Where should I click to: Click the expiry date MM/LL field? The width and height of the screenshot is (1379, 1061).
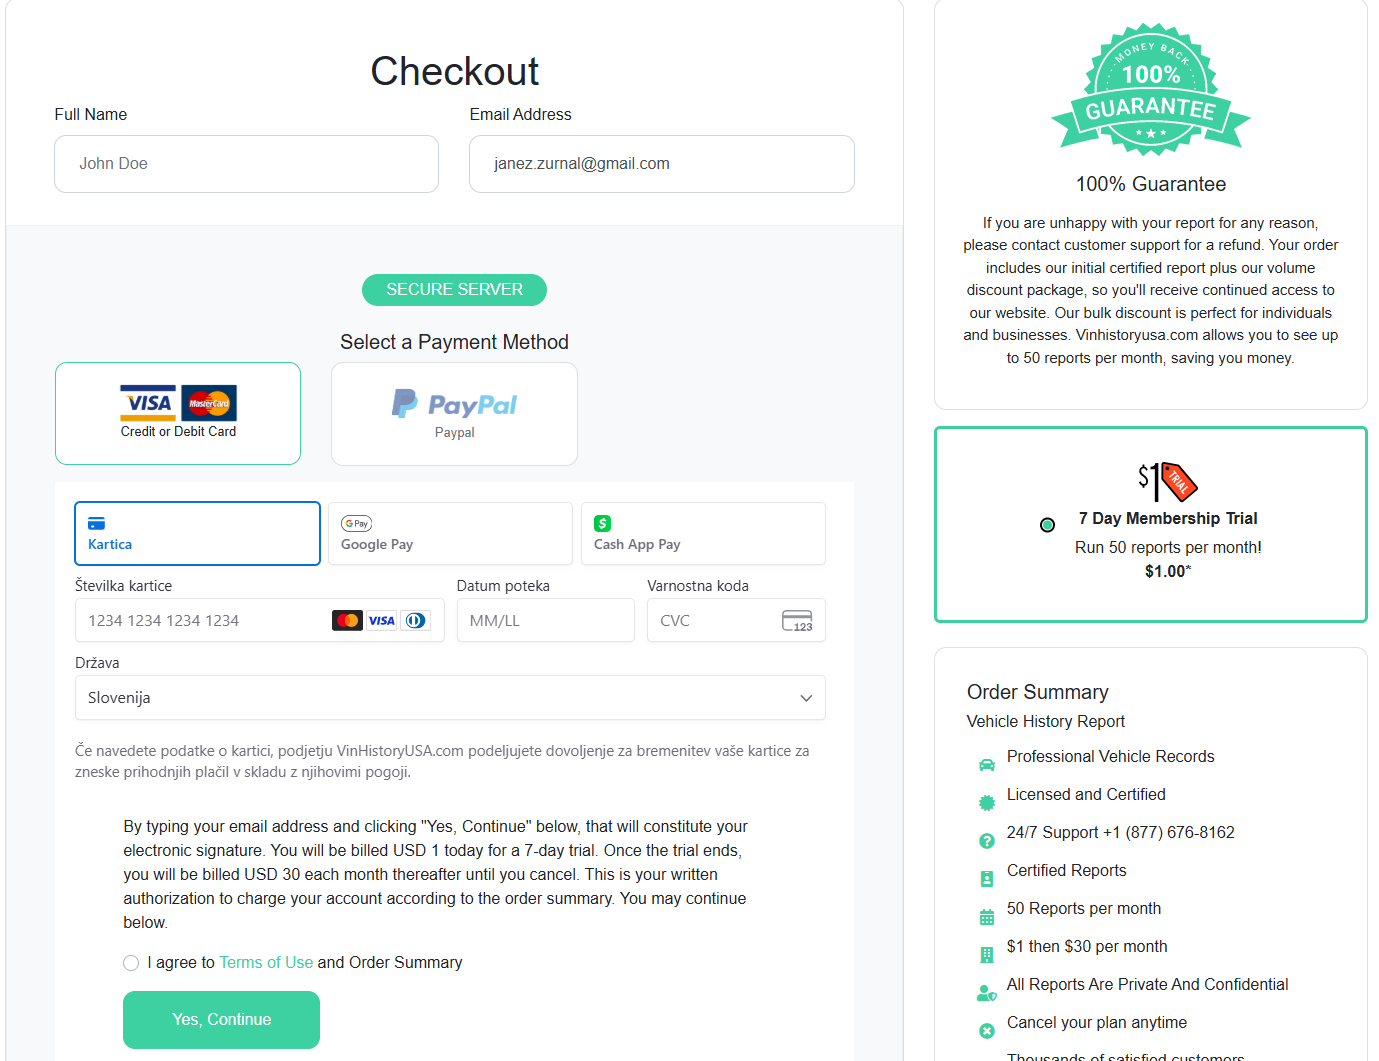coord(545,621)
